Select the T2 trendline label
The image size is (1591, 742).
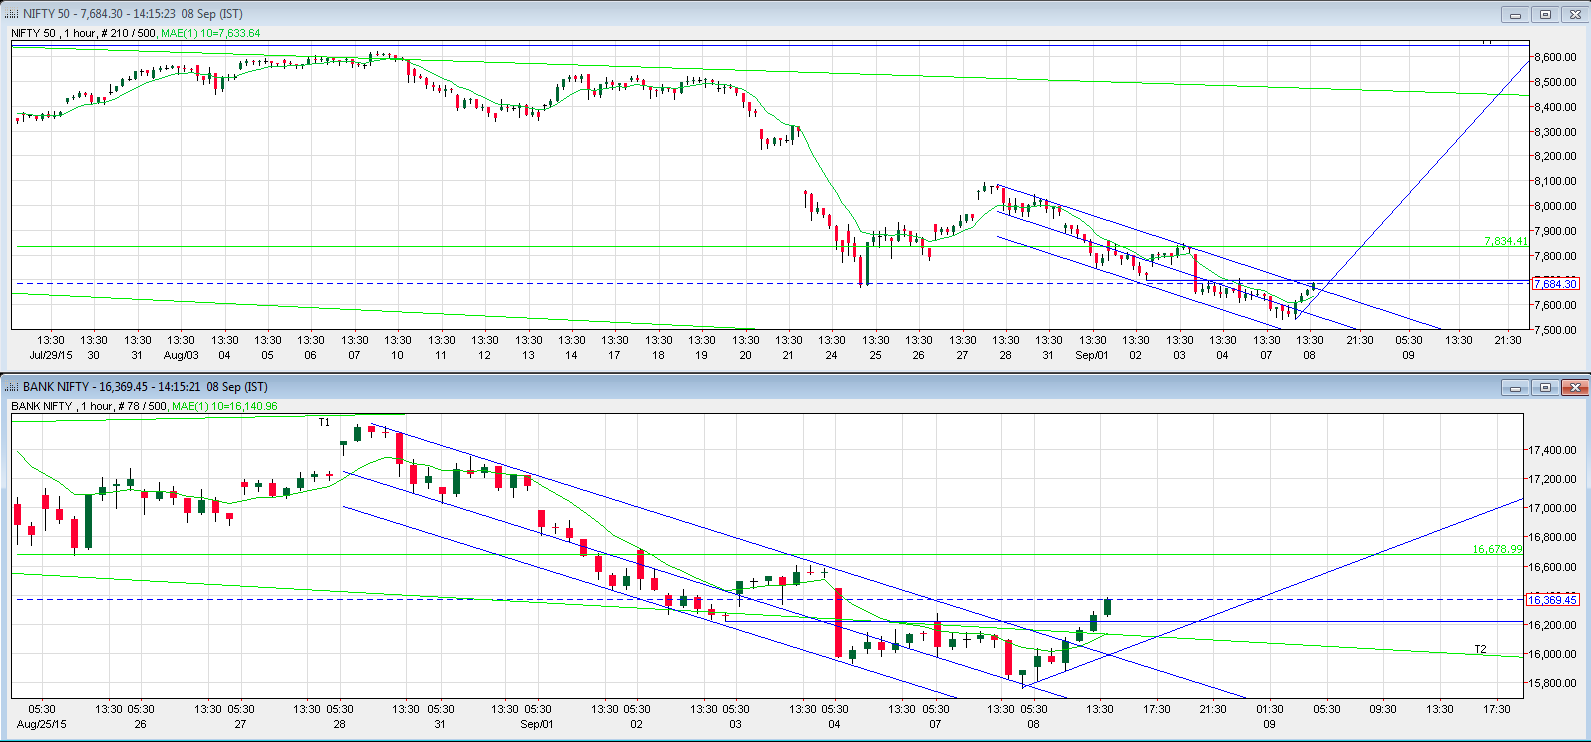(1480, 650)
